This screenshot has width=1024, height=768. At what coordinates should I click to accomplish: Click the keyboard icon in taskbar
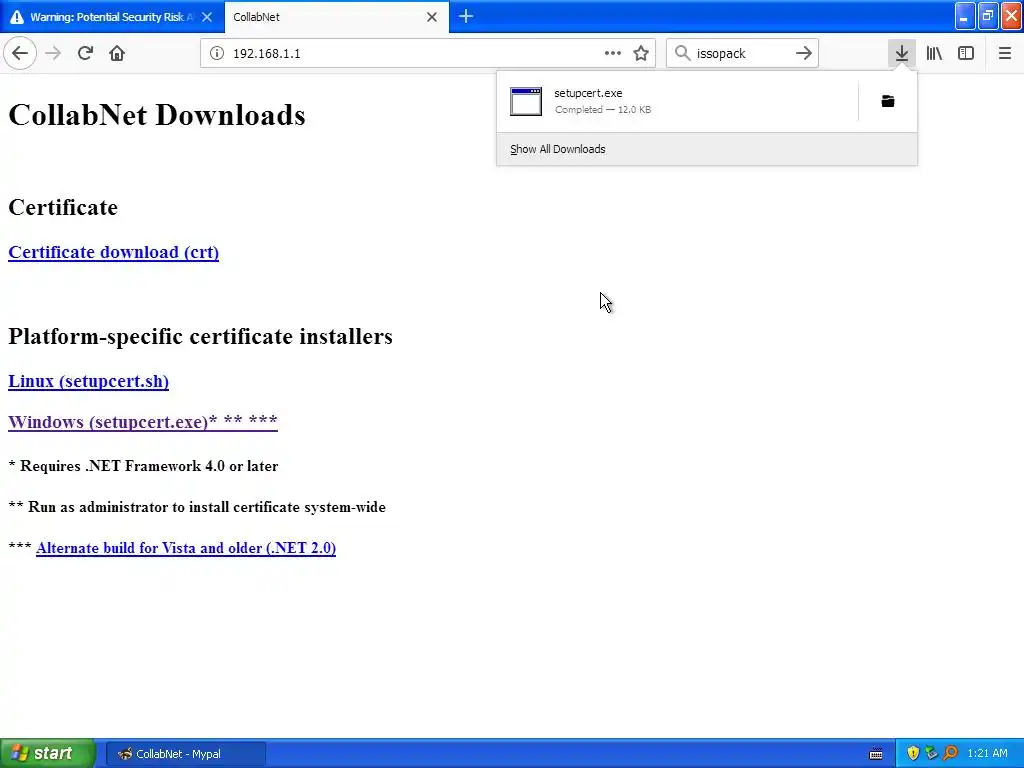tap(876, 754)
